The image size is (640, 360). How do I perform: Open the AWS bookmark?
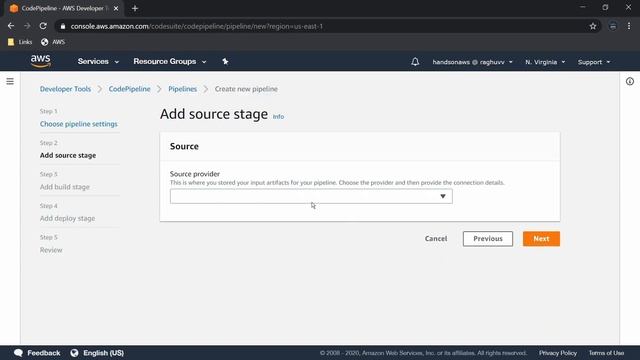53,42
